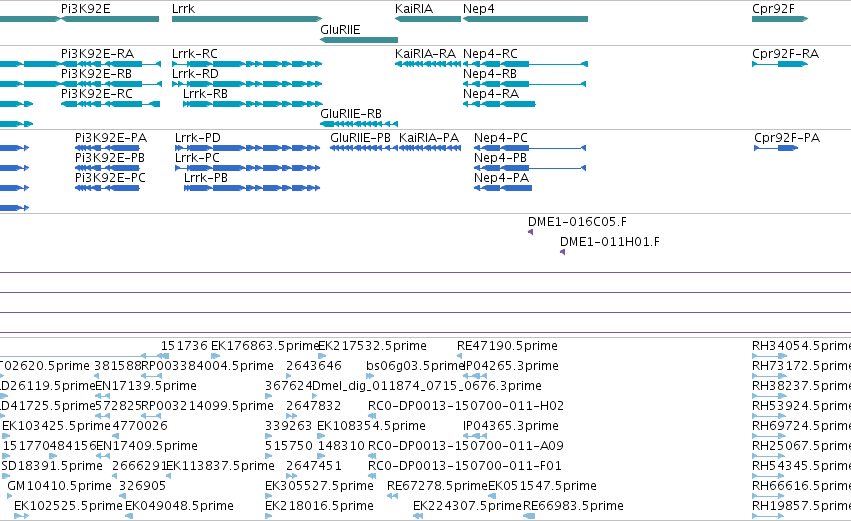851x521 pixels.
Task: Click the RH38237.5prime EST feature
Action: click(769, 396)
